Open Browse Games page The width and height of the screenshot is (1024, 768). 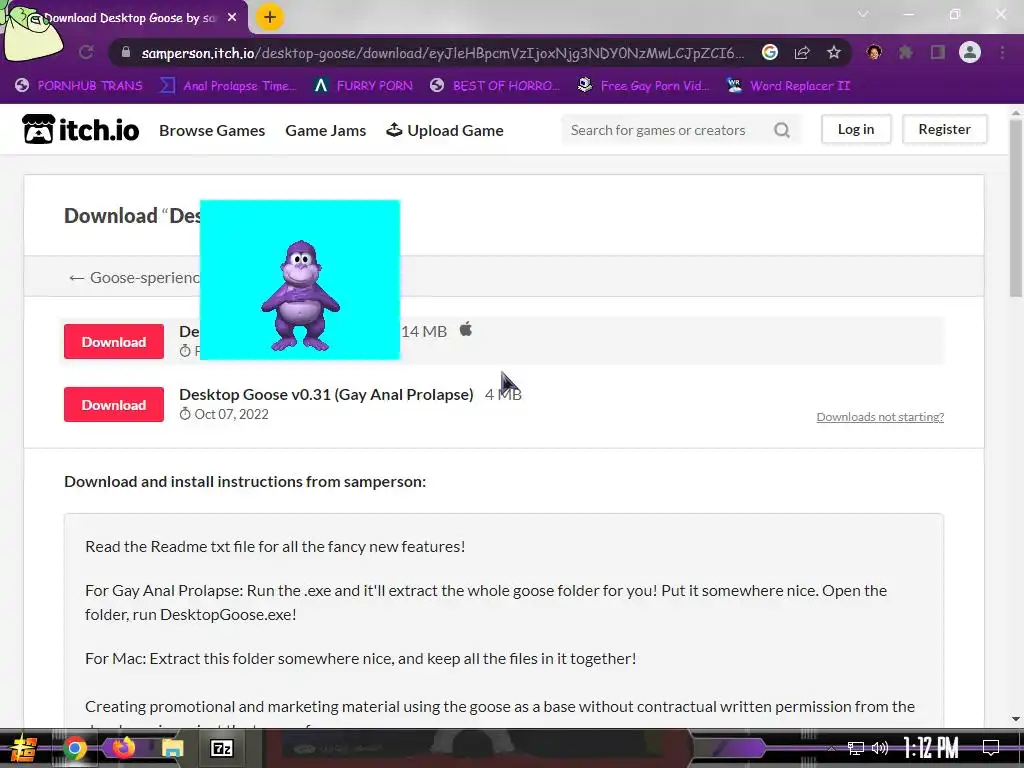pyautogui.click(x=212, y=131)
